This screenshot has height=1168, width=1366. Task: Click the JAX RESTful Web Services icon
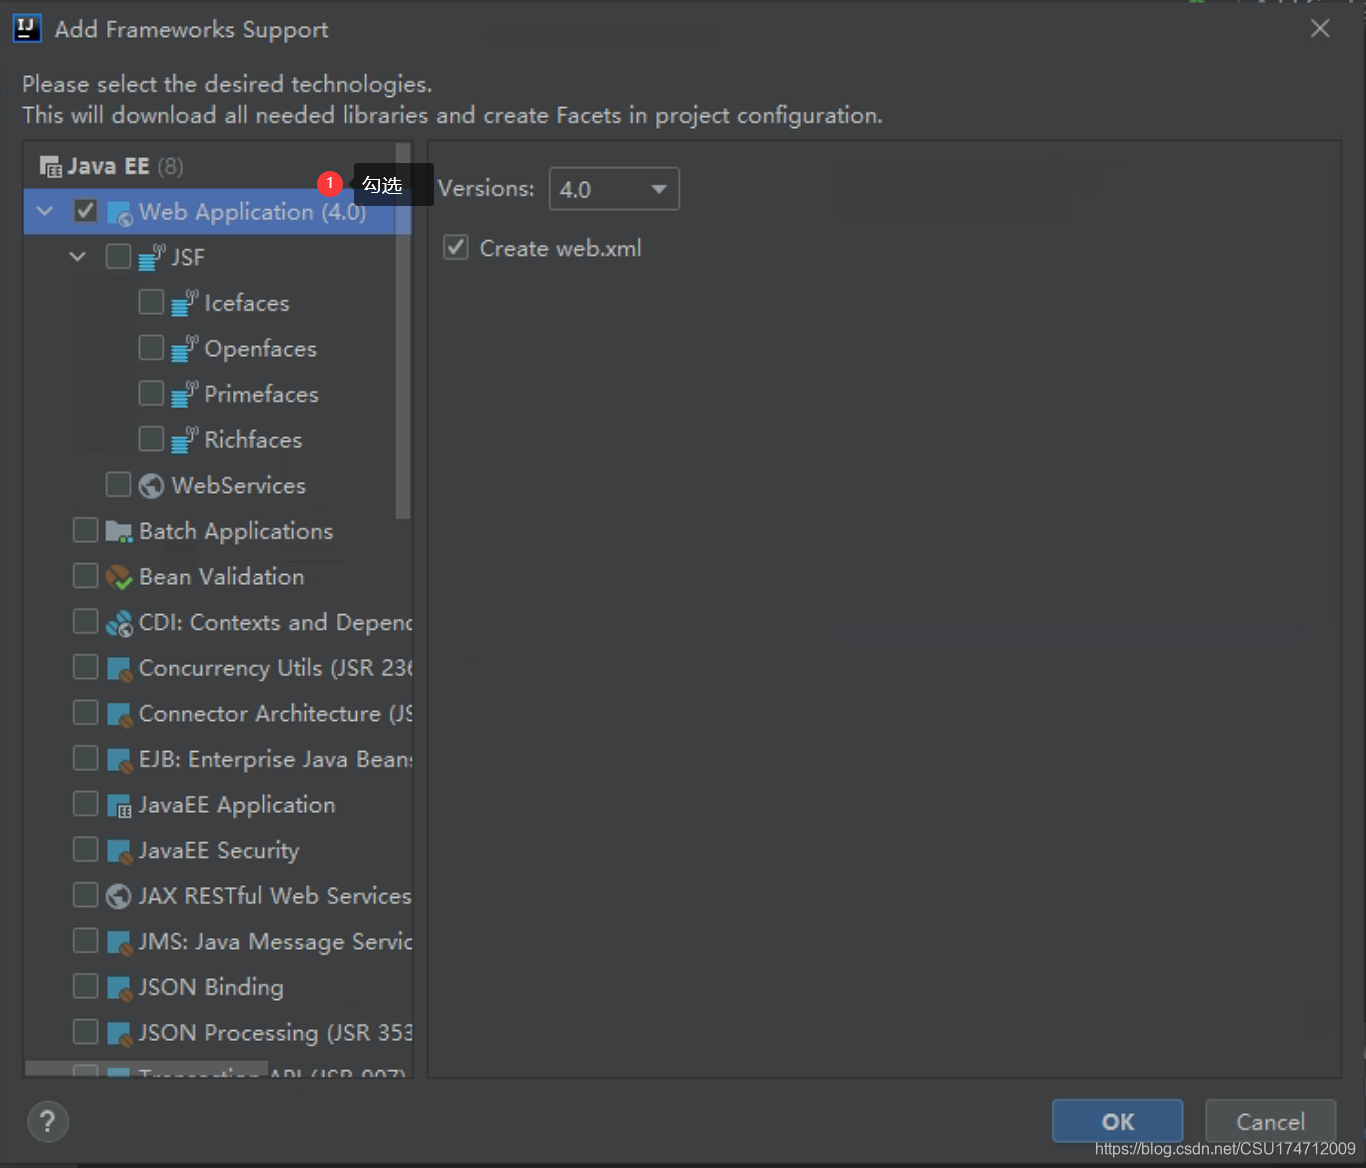(x=118, y=896)
